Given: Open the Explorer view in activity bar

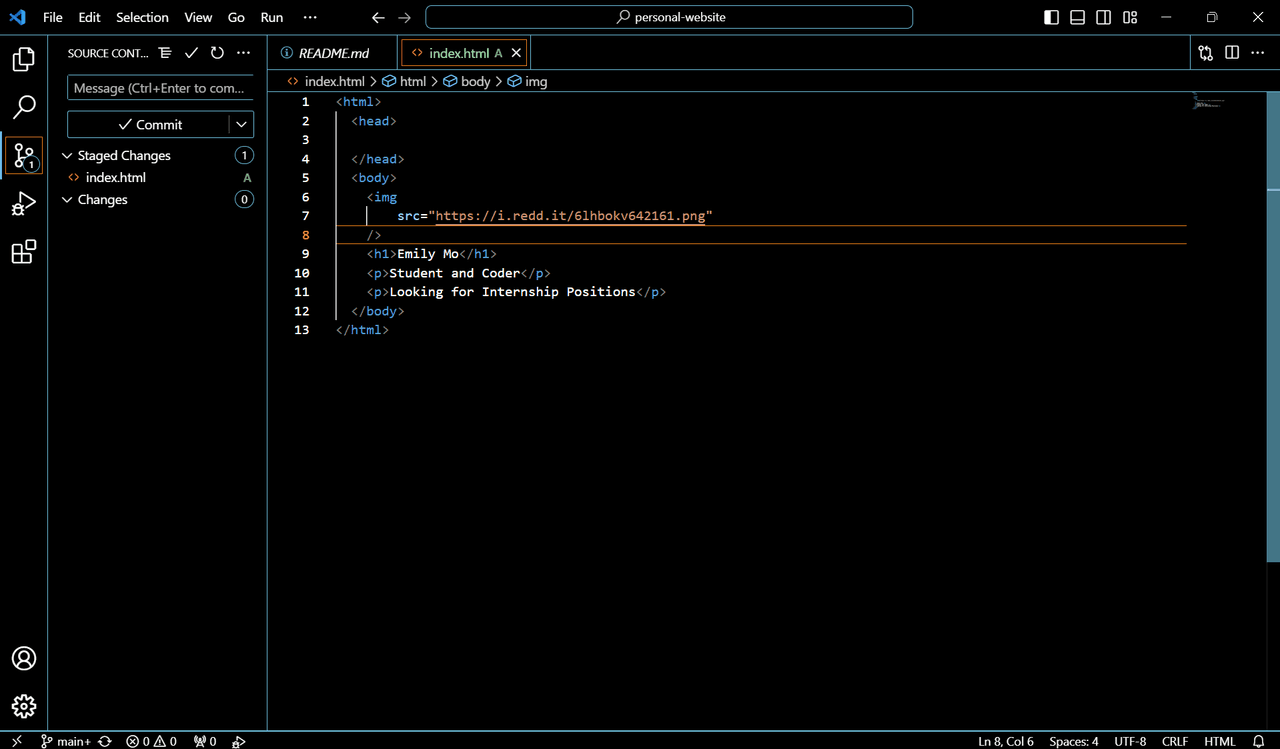Looking at the screenshot, I should [24, 60].
